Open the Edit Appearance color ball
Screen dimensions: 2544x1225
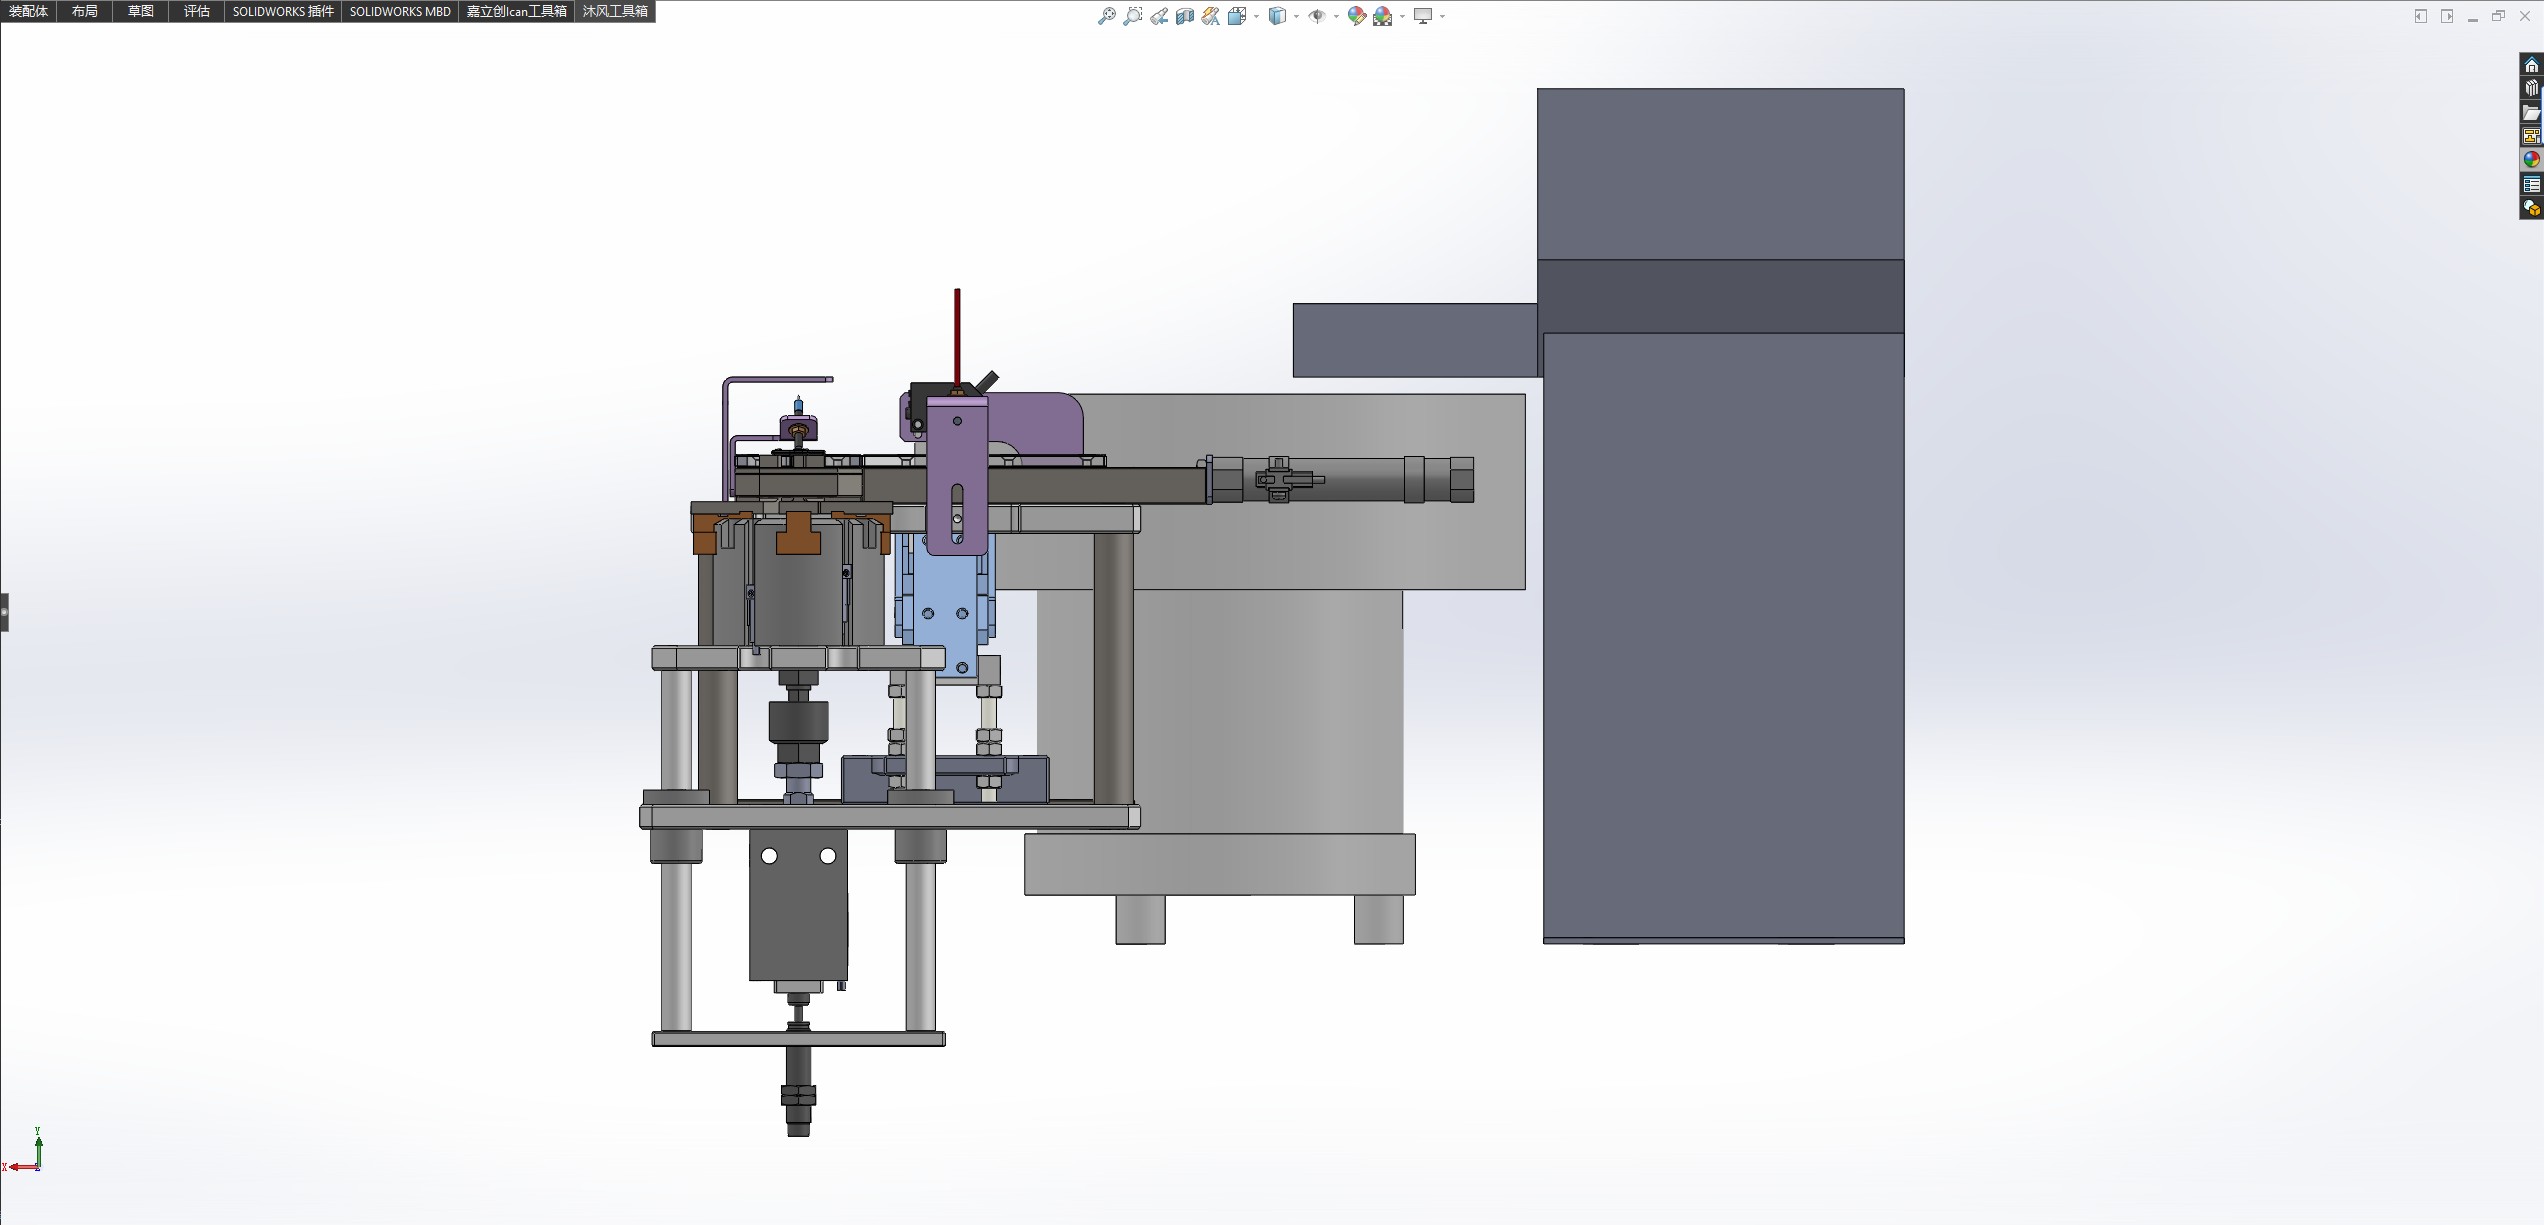[x=1356, y=16]
